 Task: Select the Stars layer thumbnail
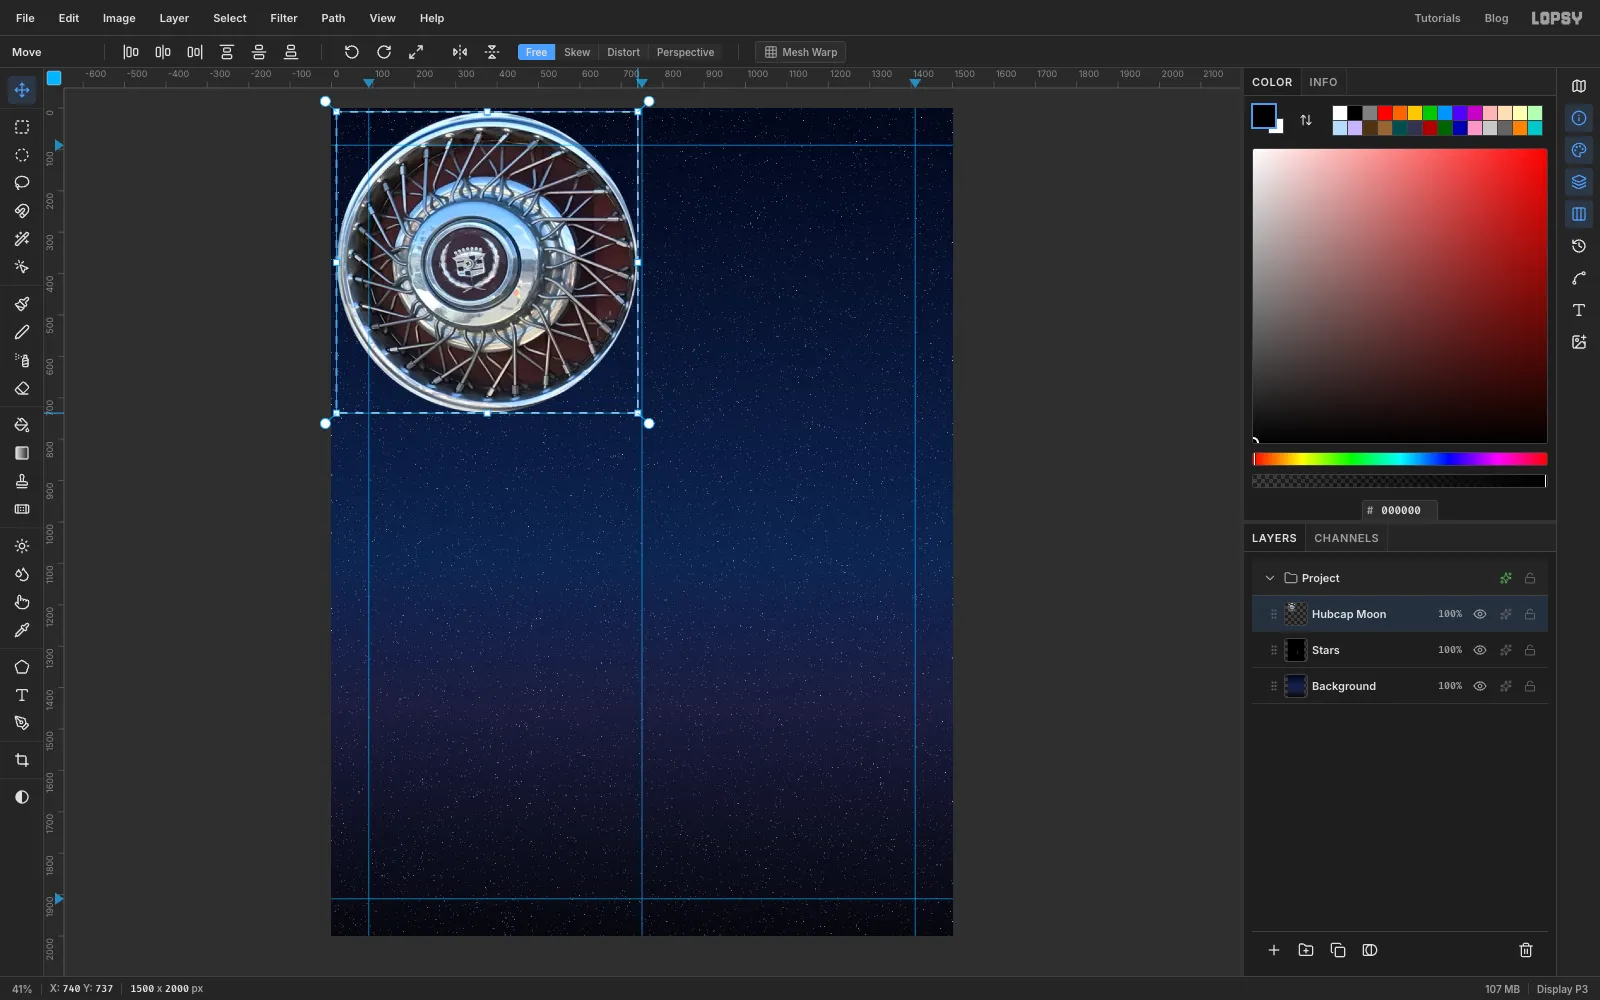tap(1295, 650)
